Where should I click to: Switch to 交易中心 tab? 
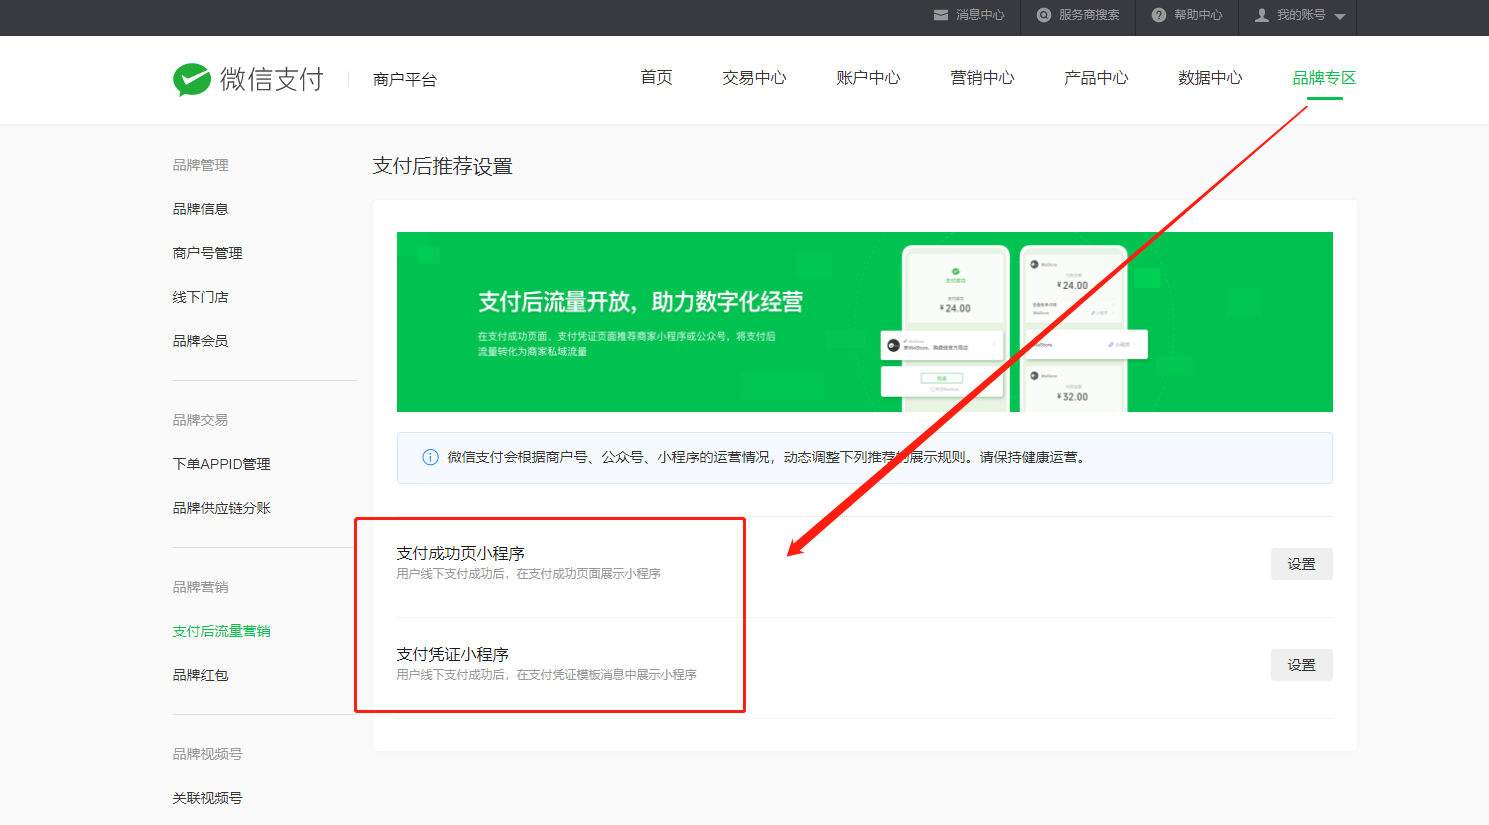tap(755, 78)
